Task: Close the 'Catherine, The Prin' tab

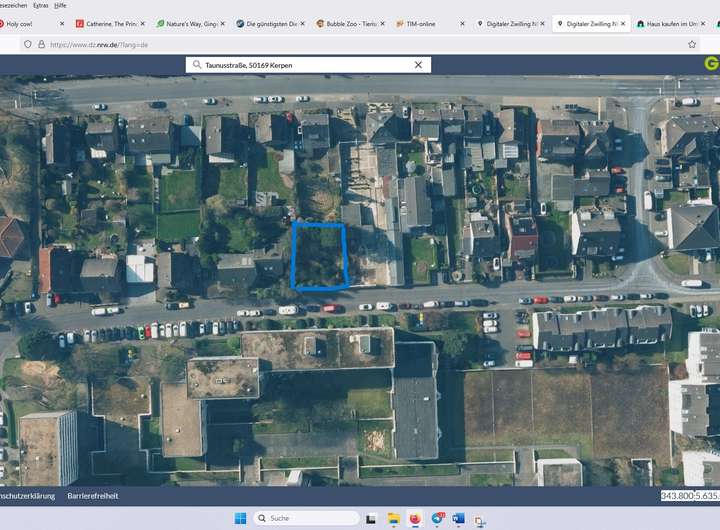Action: tap(144, 22)
